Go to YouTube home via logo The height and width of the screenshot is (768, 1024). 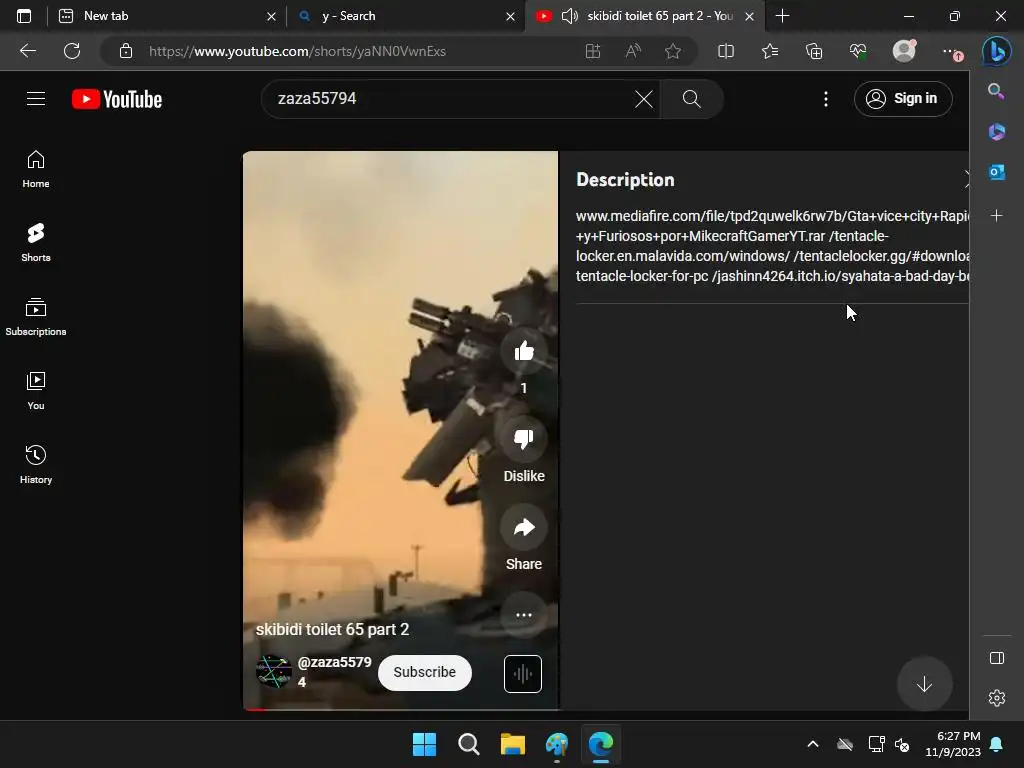click(117, 99)
